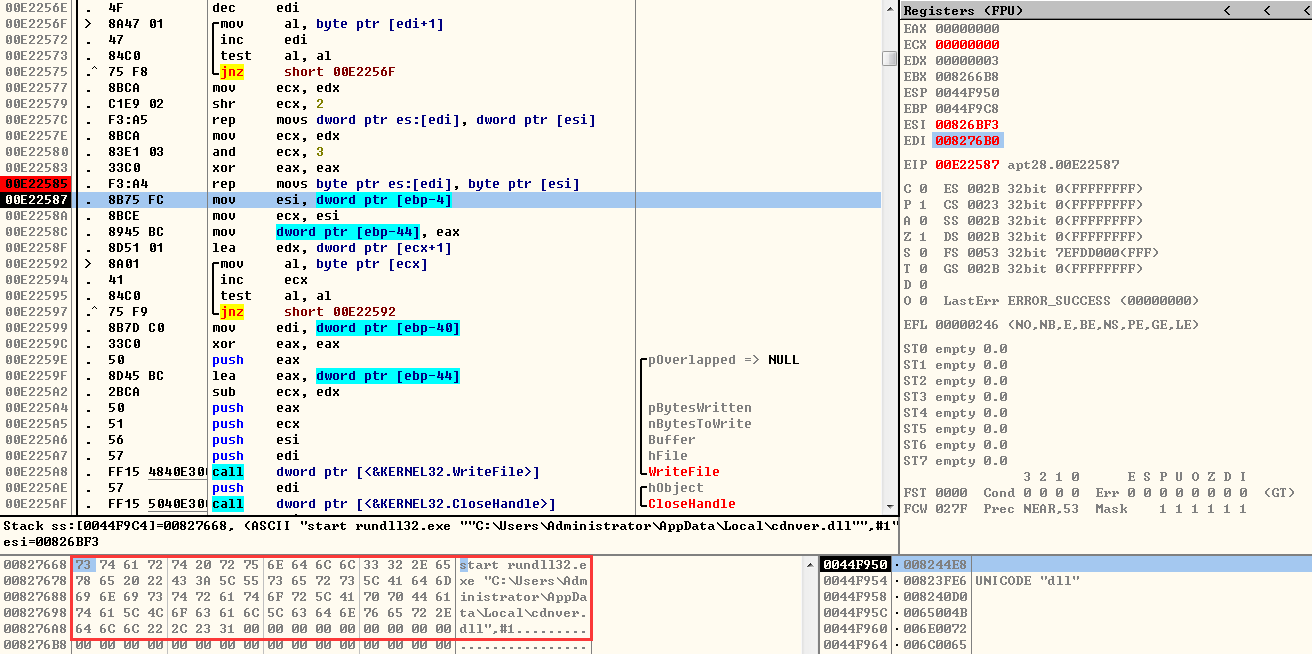Toggle the P parity flag
This screenshot has width=1312, height=654.
point(923,204)
